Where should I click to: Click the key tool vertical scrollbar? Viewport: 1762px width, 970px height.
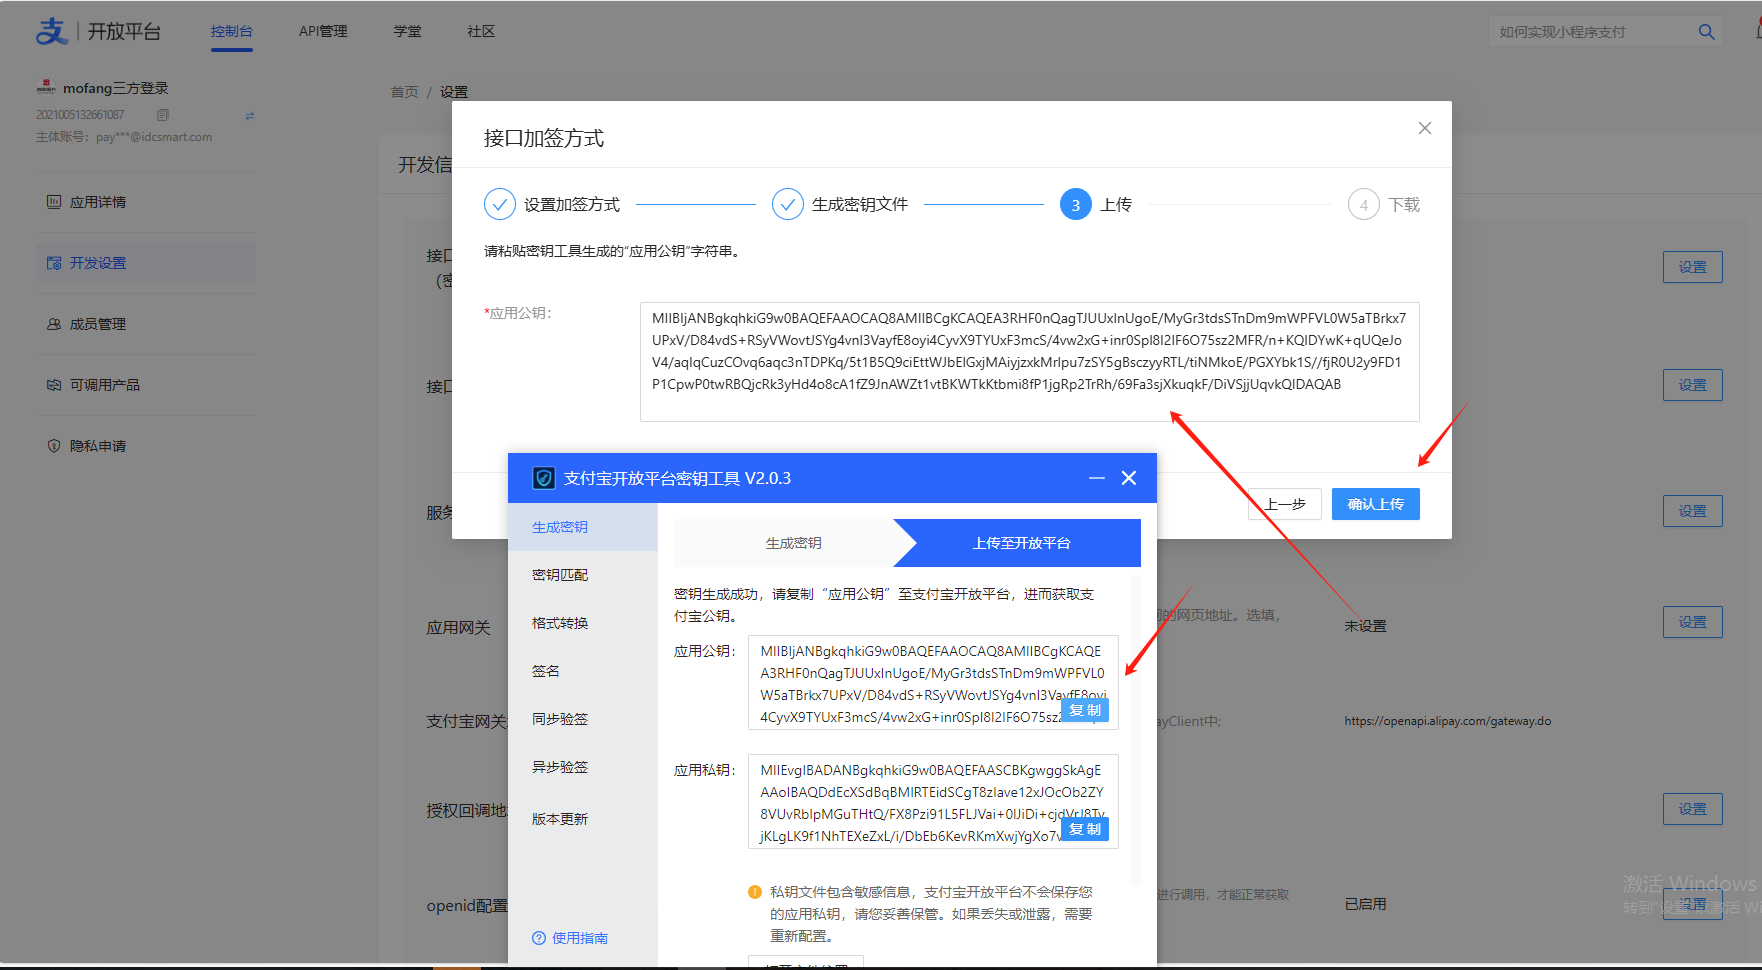(1136, 730)
